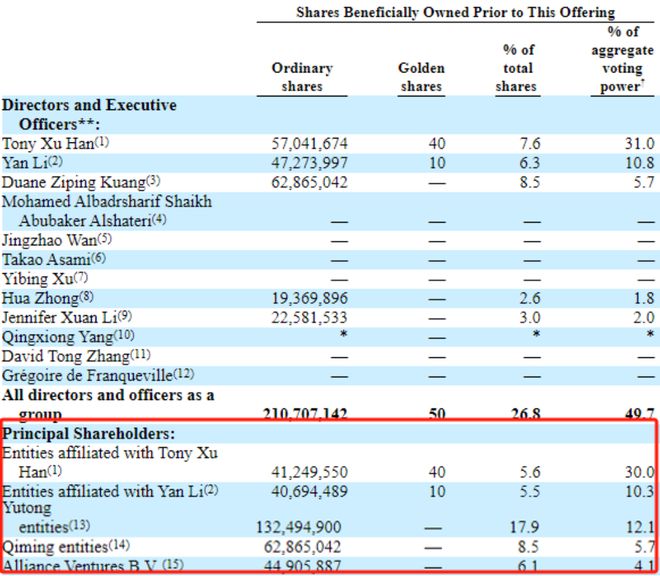The height and width of the screenshot is (576, 660).
Task: Click the Qingxiong Yang row name
Action: click(x=68, y=337)
